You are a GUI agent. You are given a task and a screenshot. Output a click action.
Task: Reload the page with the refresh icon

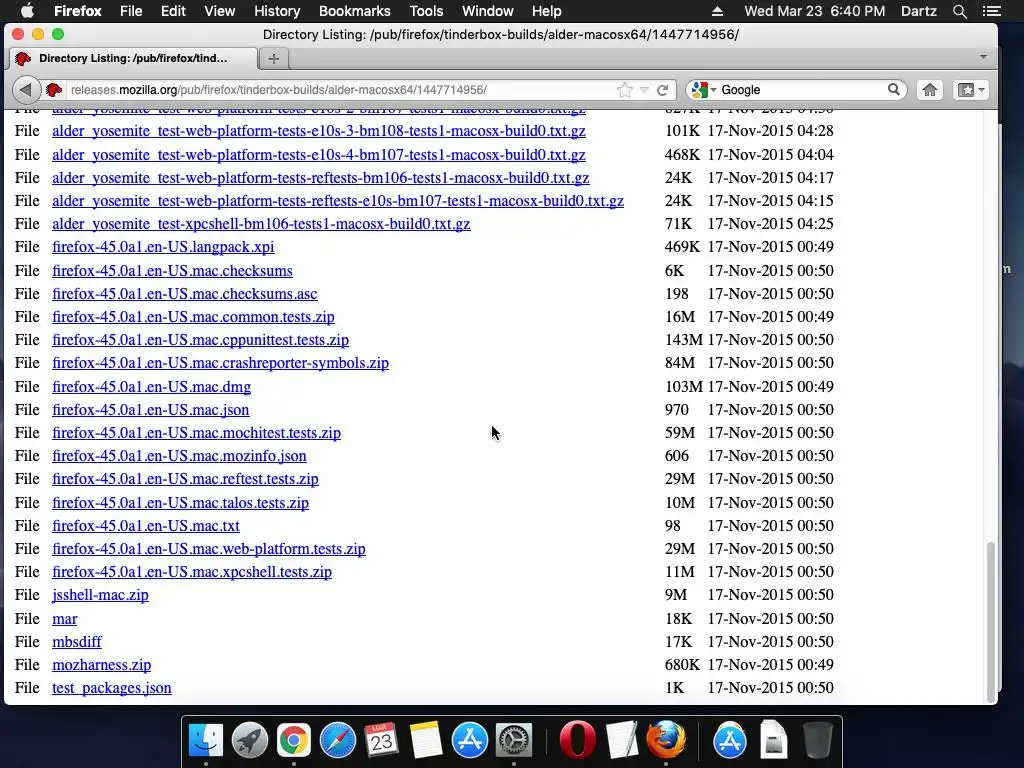pyautogui.click(x=662, y=90)
